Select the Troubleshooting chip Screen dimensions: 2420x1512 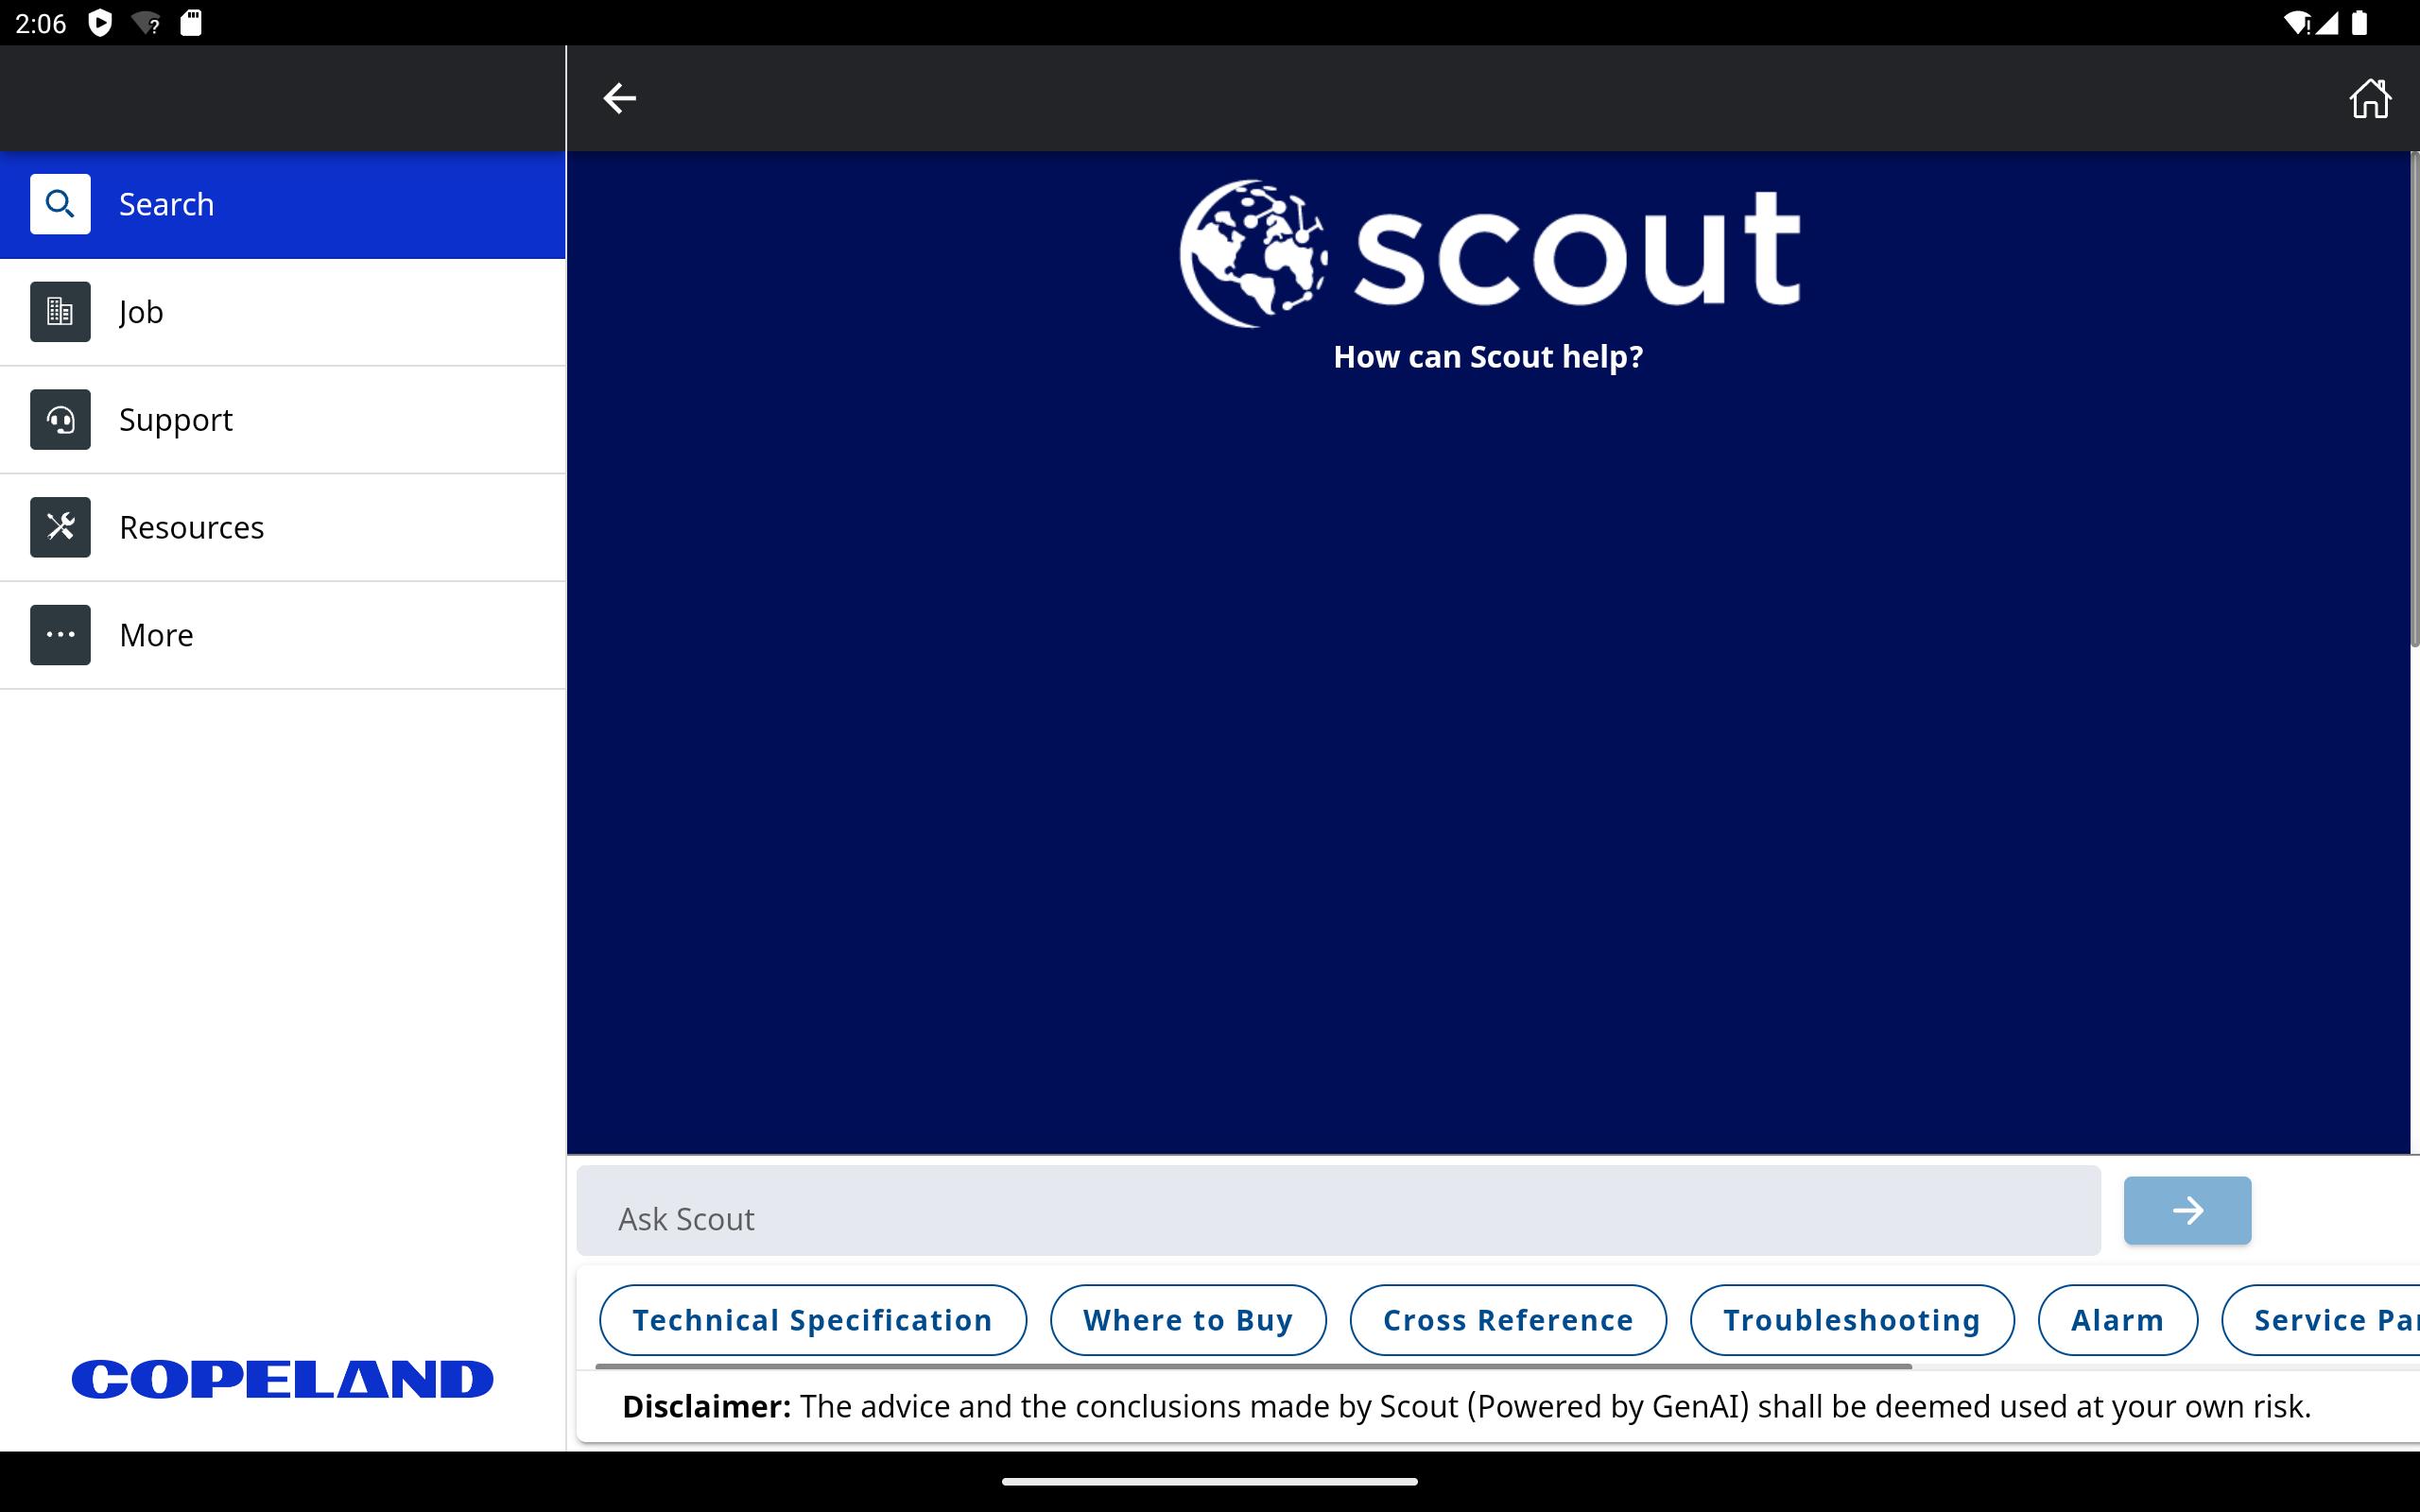pos(1851,1320)
